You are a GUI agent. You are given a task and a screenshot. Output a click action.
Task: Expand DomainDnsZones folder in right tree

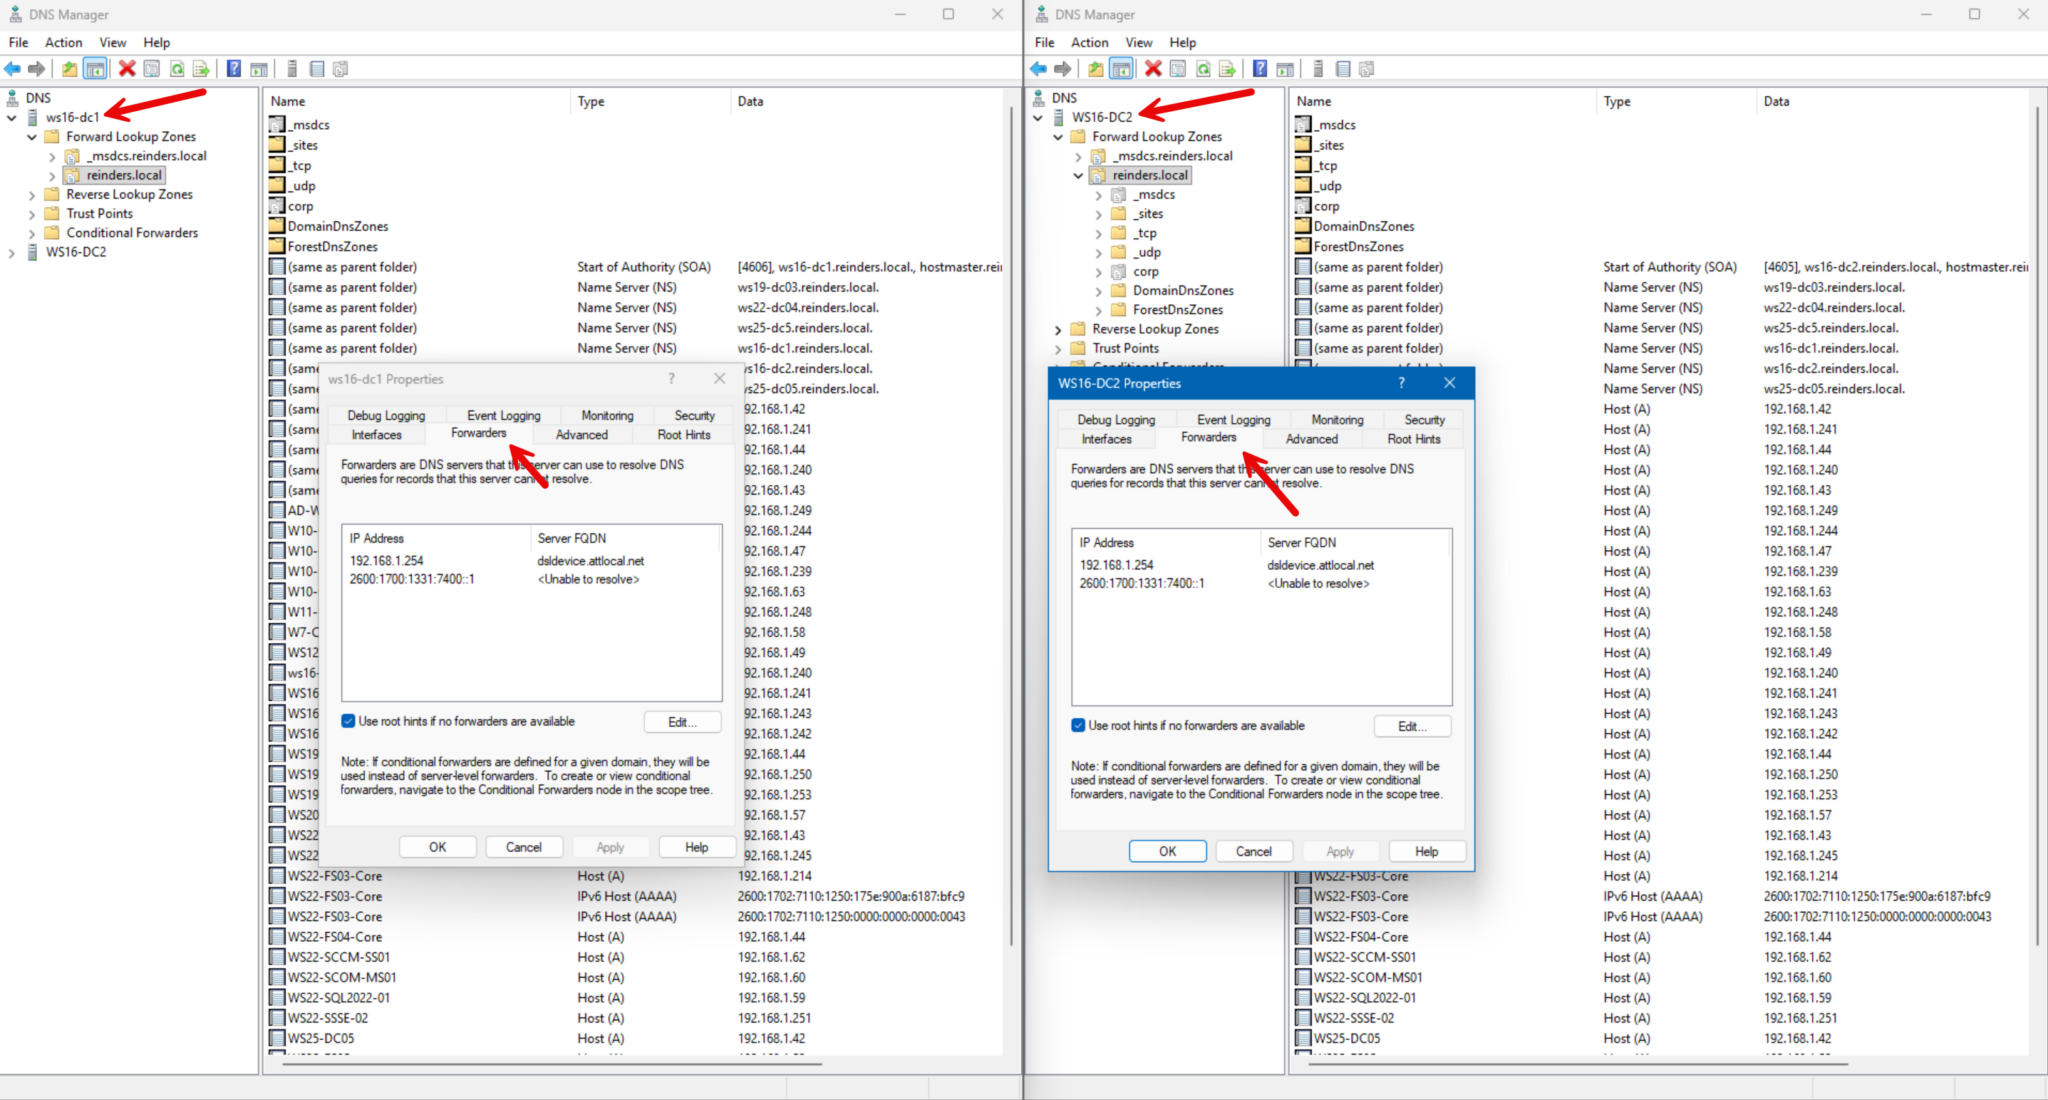click(1098, 291)
